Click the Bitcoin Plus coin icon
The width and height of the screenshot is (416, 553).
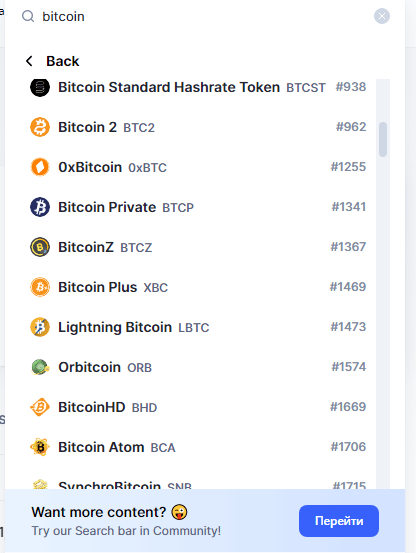(x=40, y=287)
